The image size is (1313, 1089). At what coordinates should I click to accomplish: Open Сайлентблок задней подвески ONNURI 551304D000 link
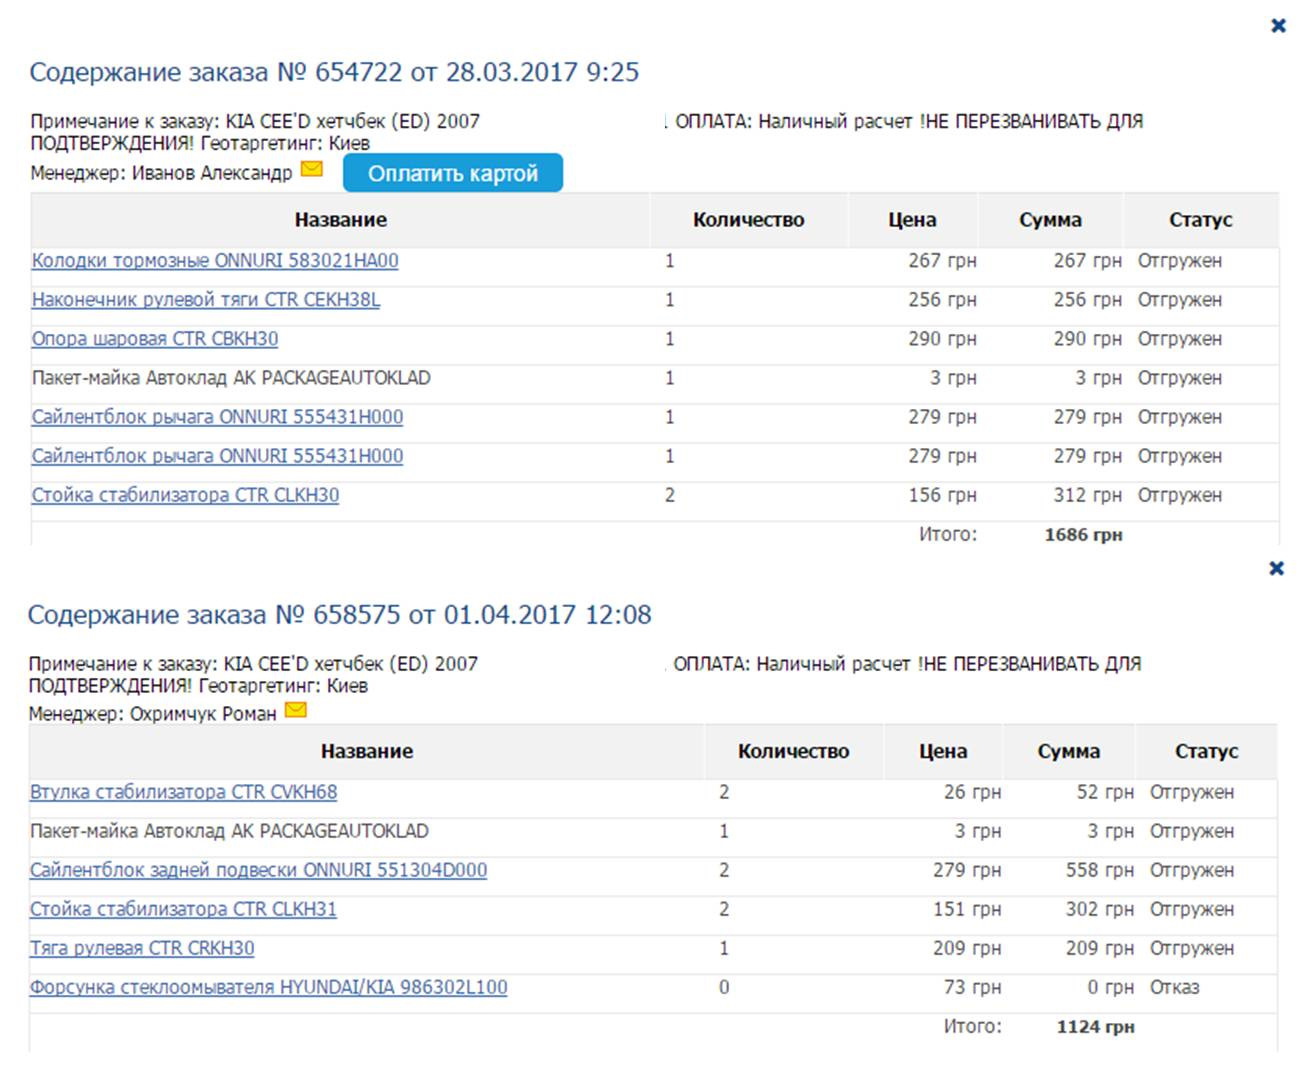coord(258,870)
